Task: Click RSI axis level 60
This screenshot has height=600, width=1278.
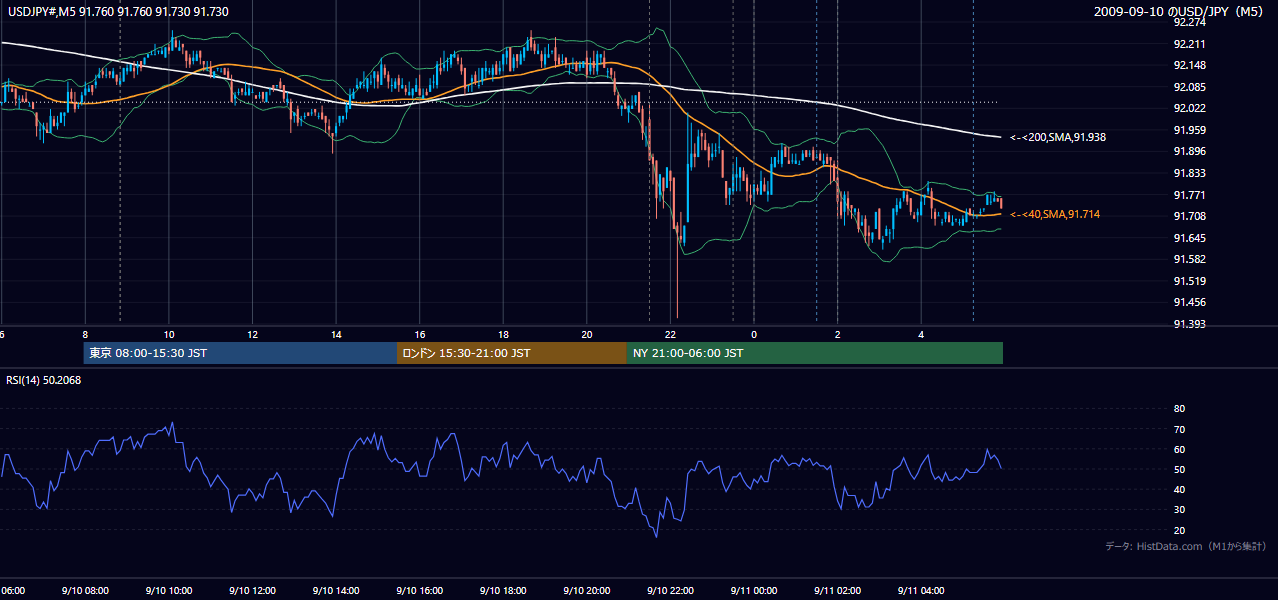Action: point(1180,449)
